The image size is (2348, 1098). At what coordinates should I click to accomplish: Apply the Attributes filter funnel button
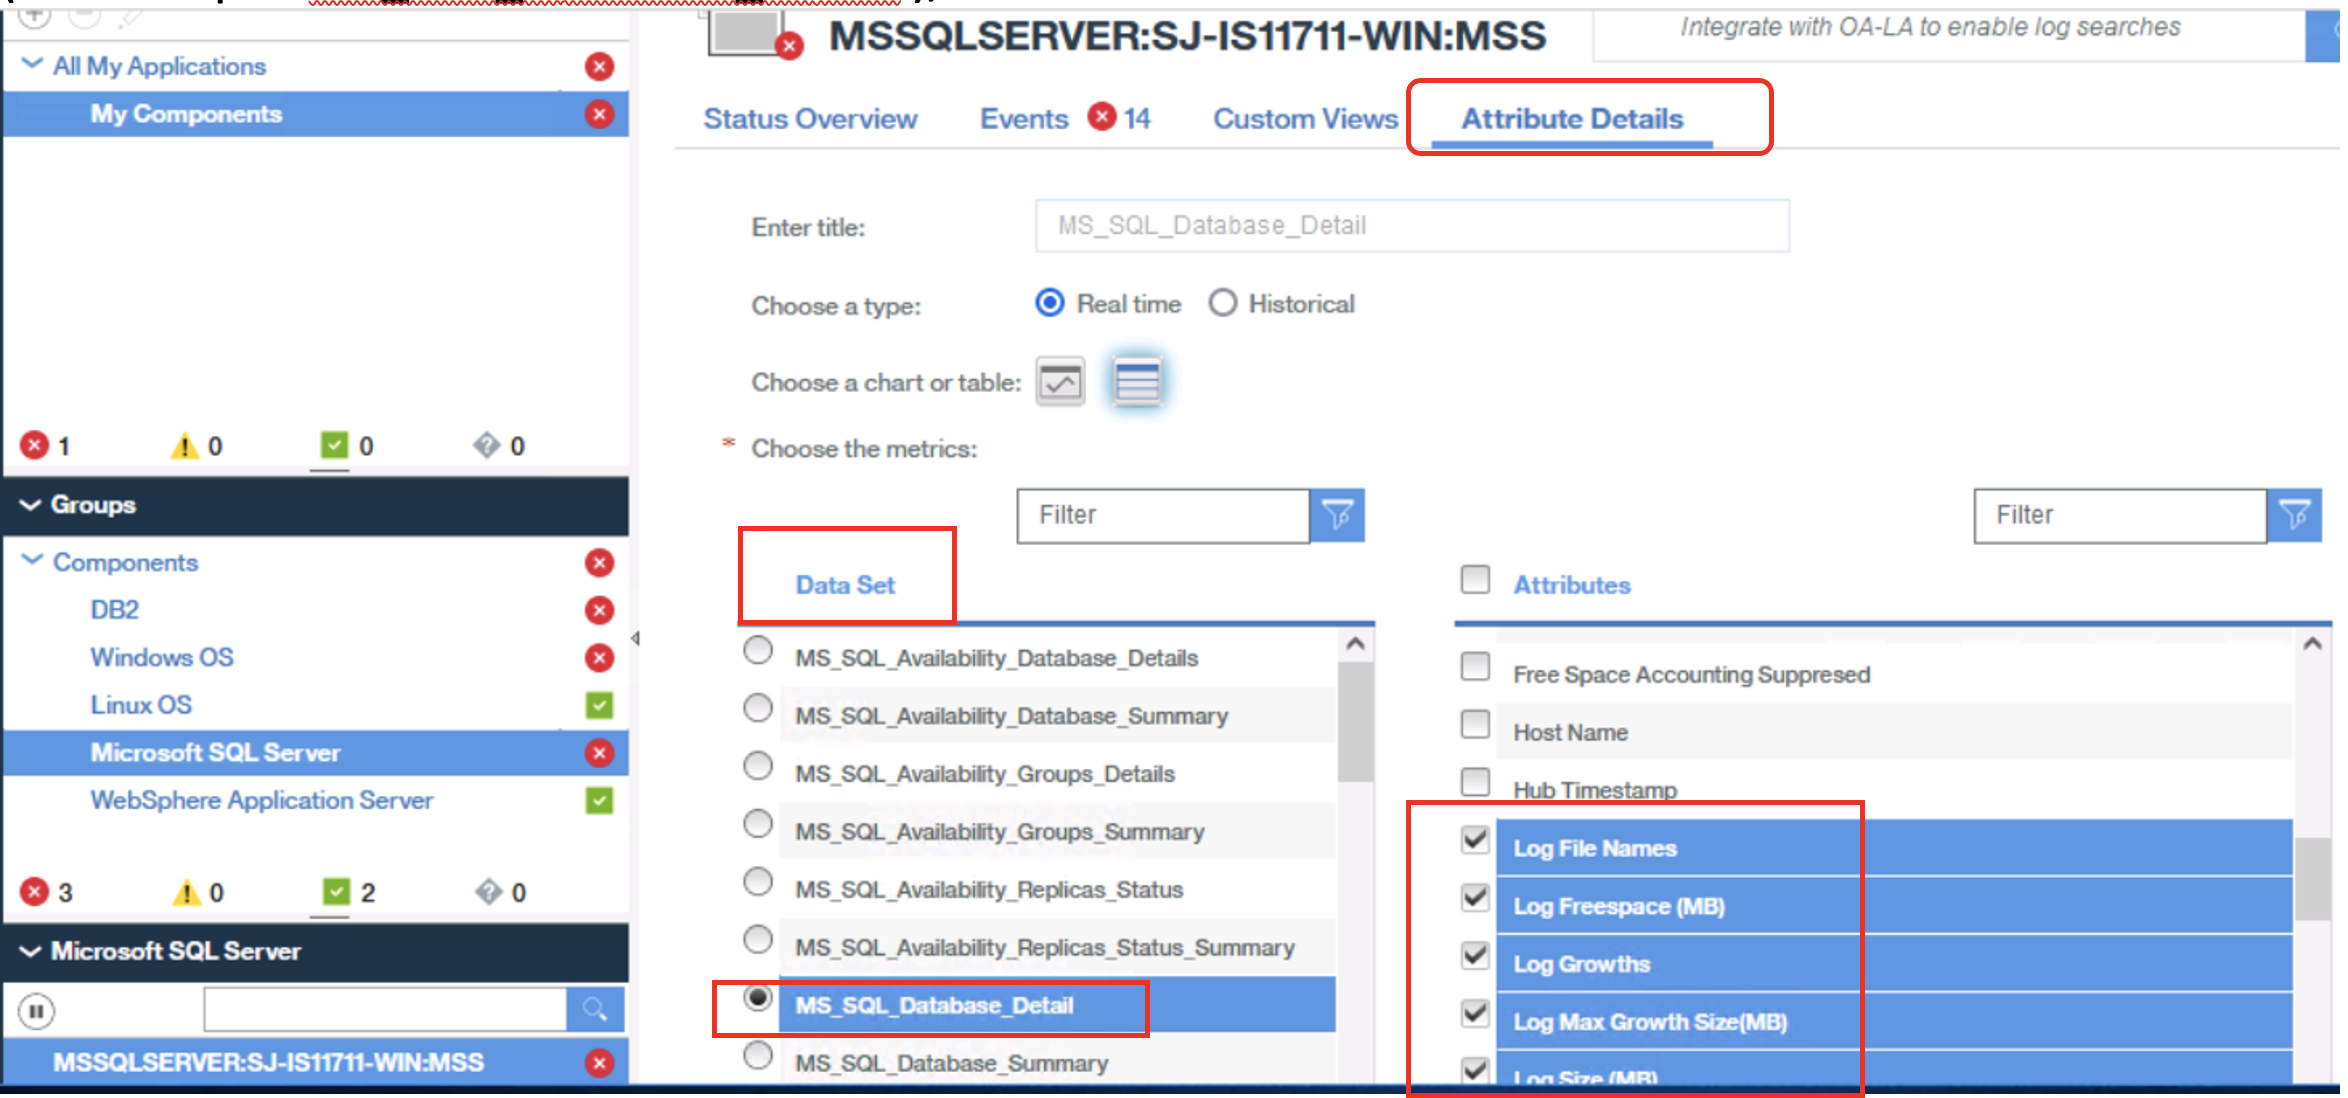click(x=2294, y=515)
